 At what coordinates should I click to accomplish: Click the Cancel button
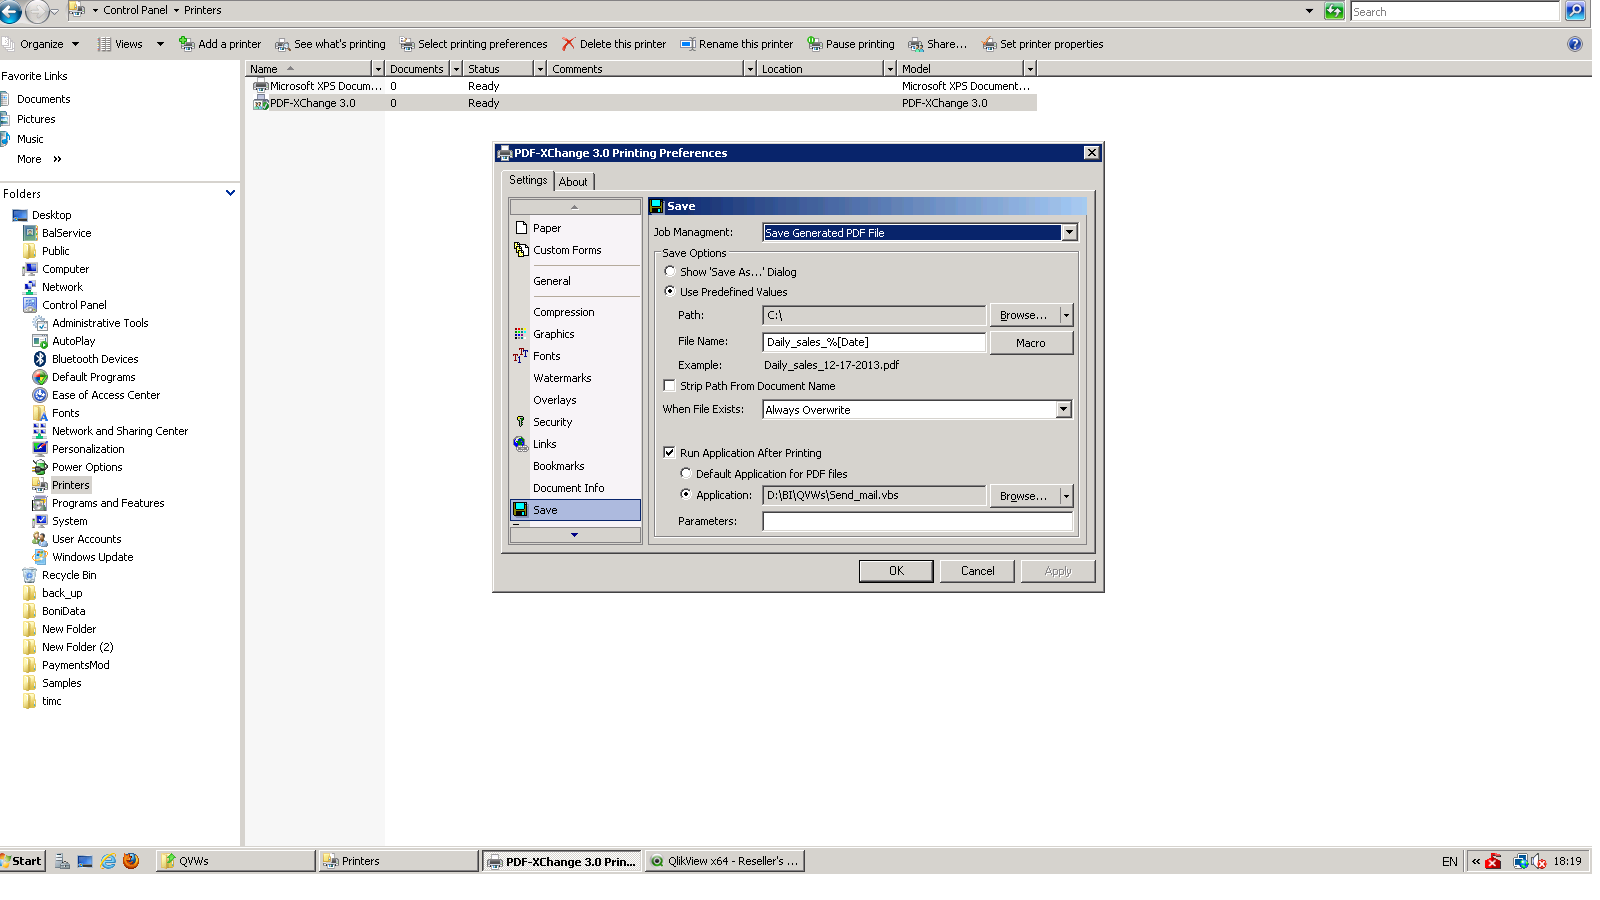[x=977, y=571]
